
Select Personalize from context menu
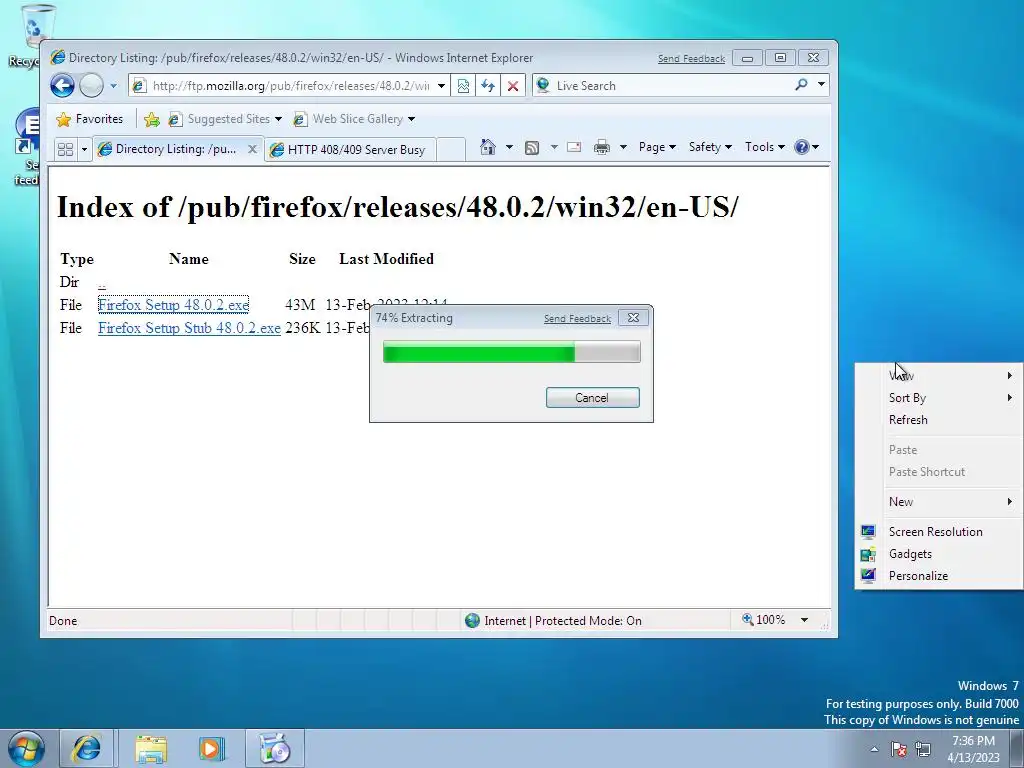938,576
